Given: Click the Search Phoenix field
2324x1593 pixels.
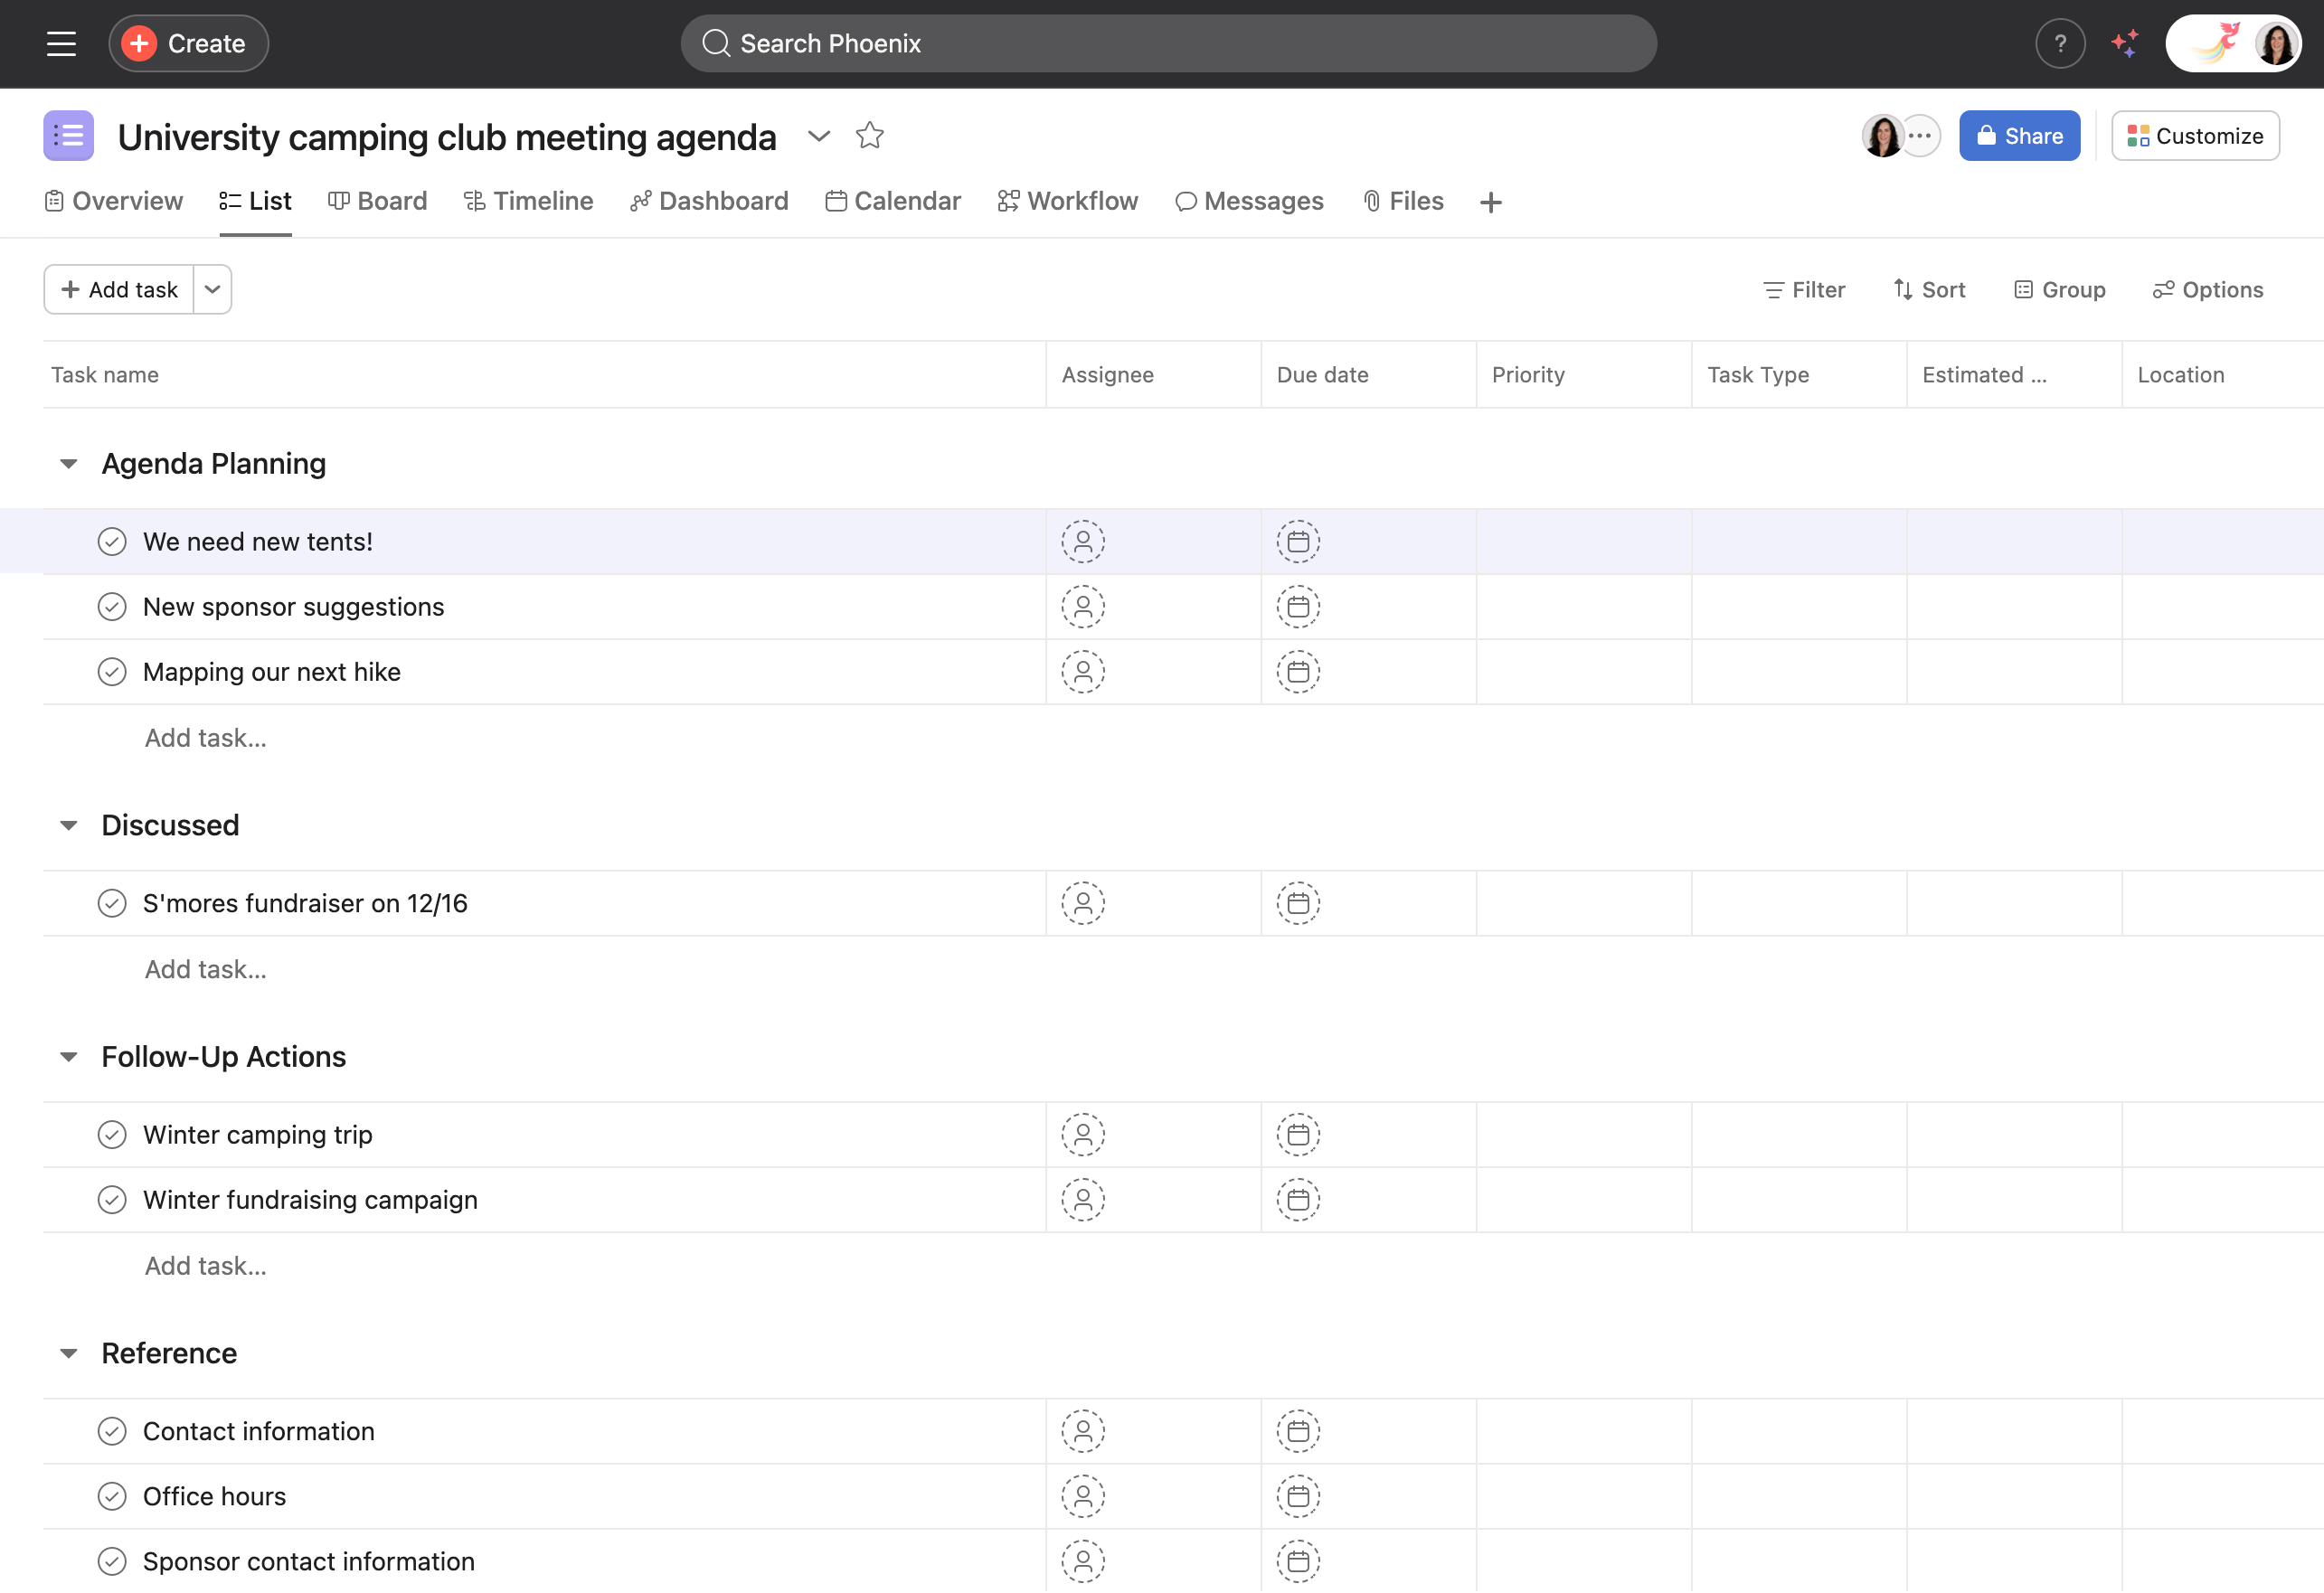Looking at the screenshot, I should (x=1167, y=43).
